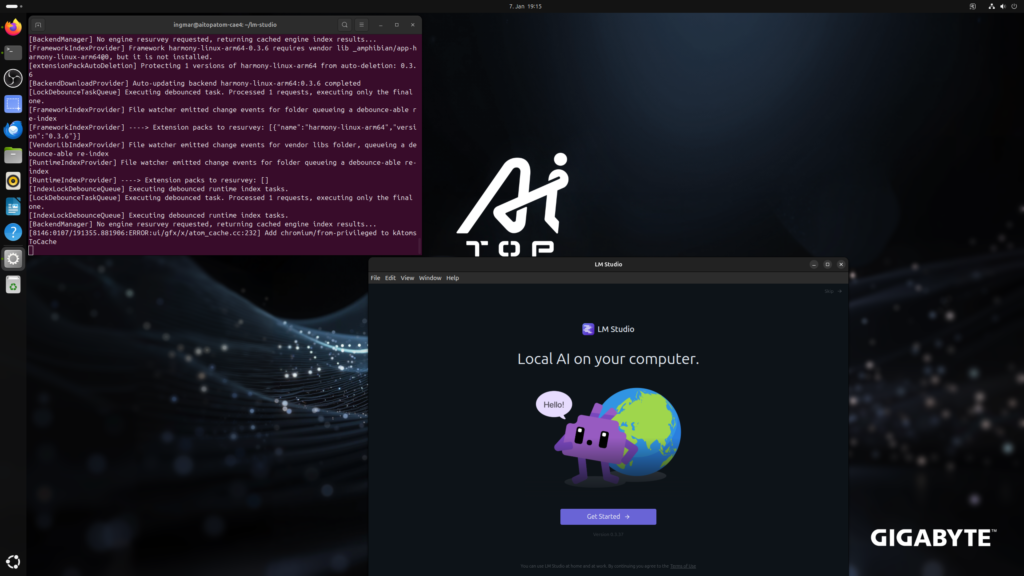
Task: Open the File menu in LM Studio
Action: pyautogui.click(x=375, y=277)
